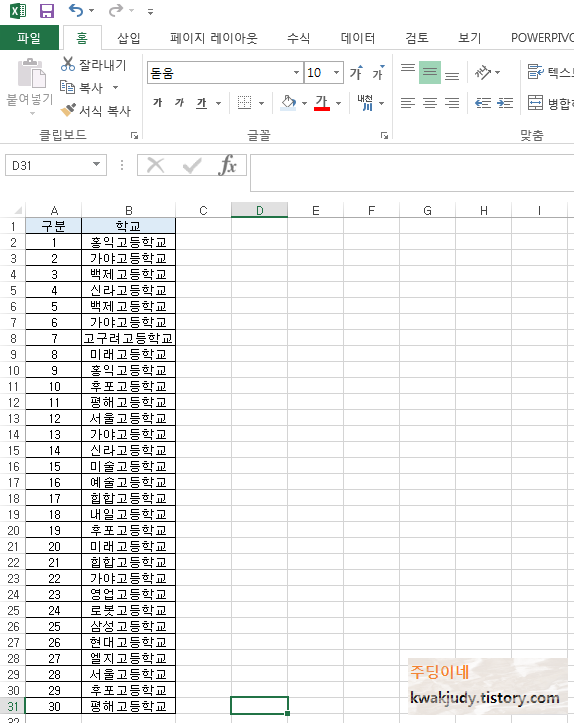Select cell containing 로봇고등학교
Viewport: 575px width, 723px height.
pos(128,610)
